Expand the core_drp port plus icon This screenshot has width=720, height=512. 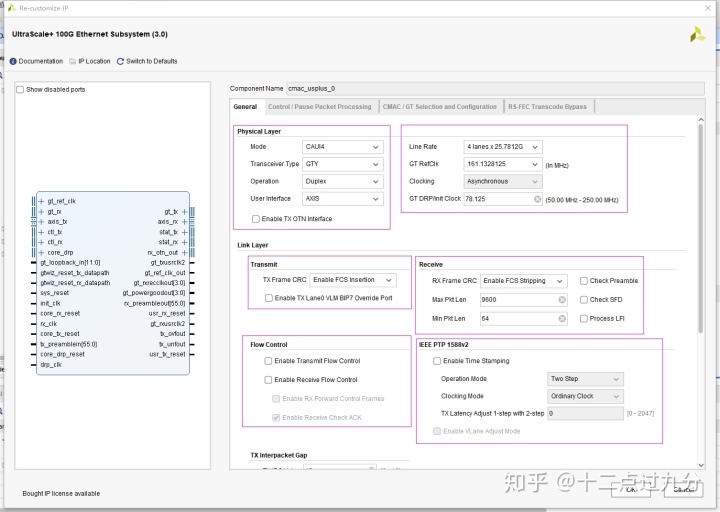click(41, 253)
